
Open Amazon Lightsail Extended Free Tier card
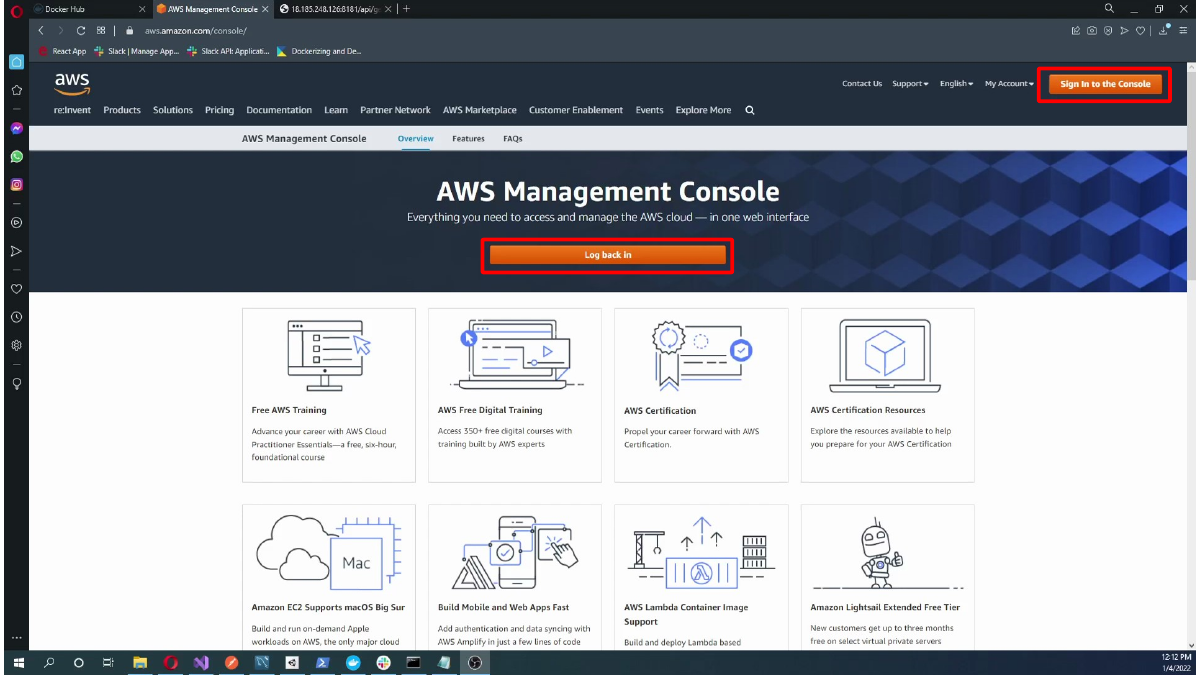coord(888,577)
